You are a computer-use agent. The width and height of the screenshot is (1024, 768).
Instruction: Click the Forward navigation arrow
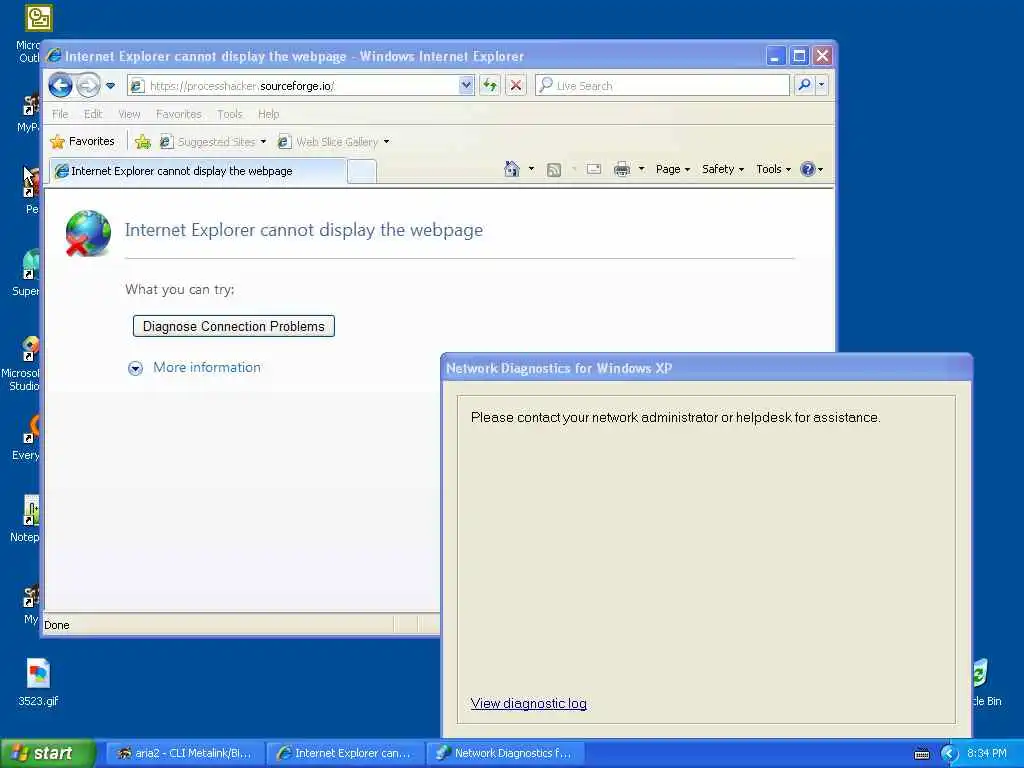click(x=88, y=86)
